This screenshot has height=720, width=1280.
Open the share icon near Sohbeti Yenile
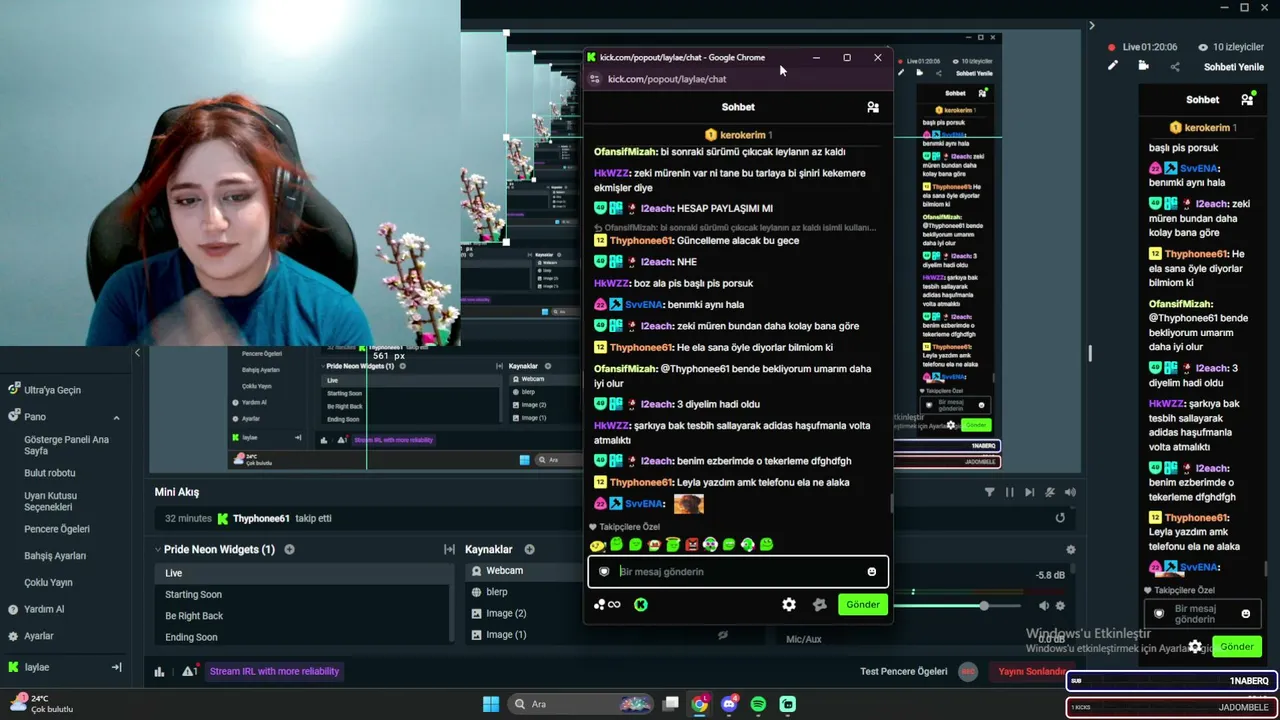coord(1175,67)
